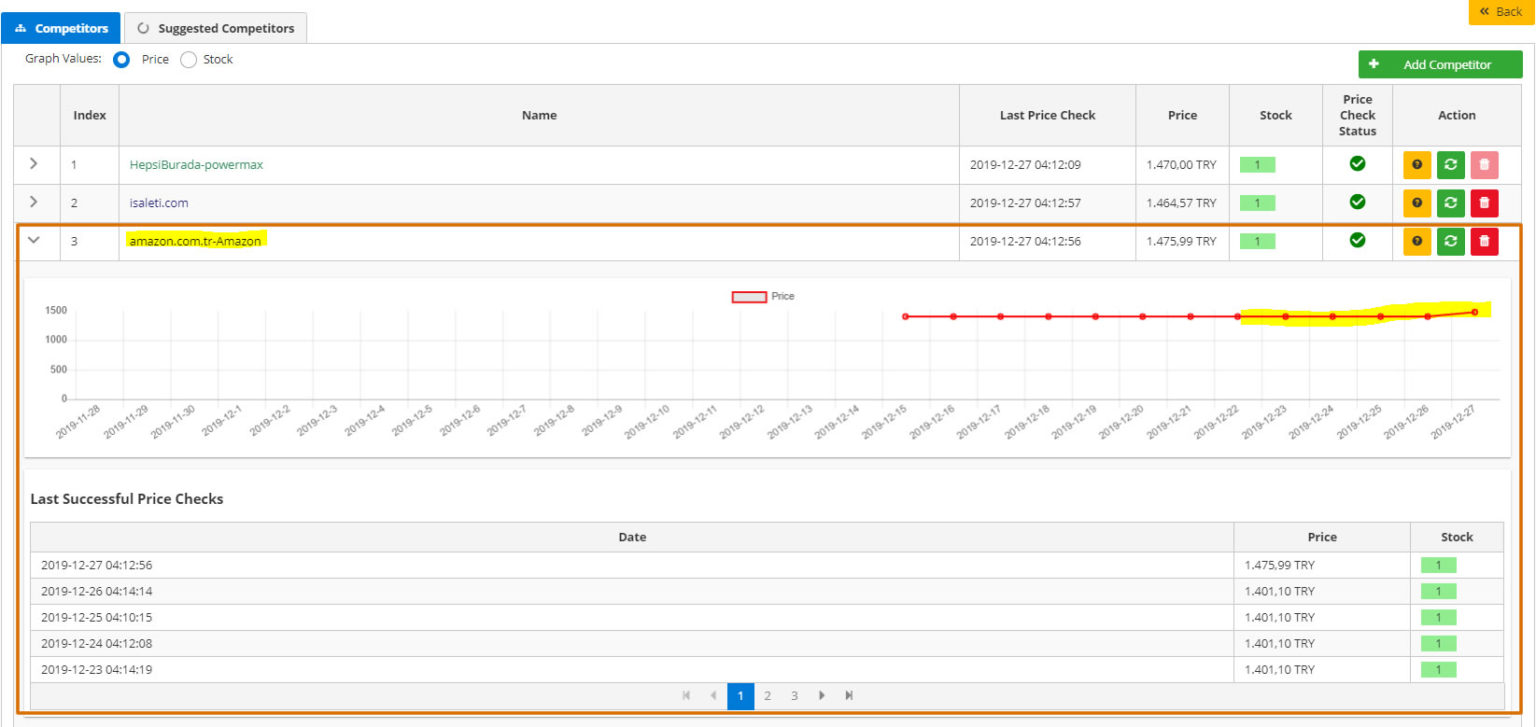This screenshot has width=1536, height=727.
Task: Switch to the Suggested Competitors tab
Action: tap(216, 28)
